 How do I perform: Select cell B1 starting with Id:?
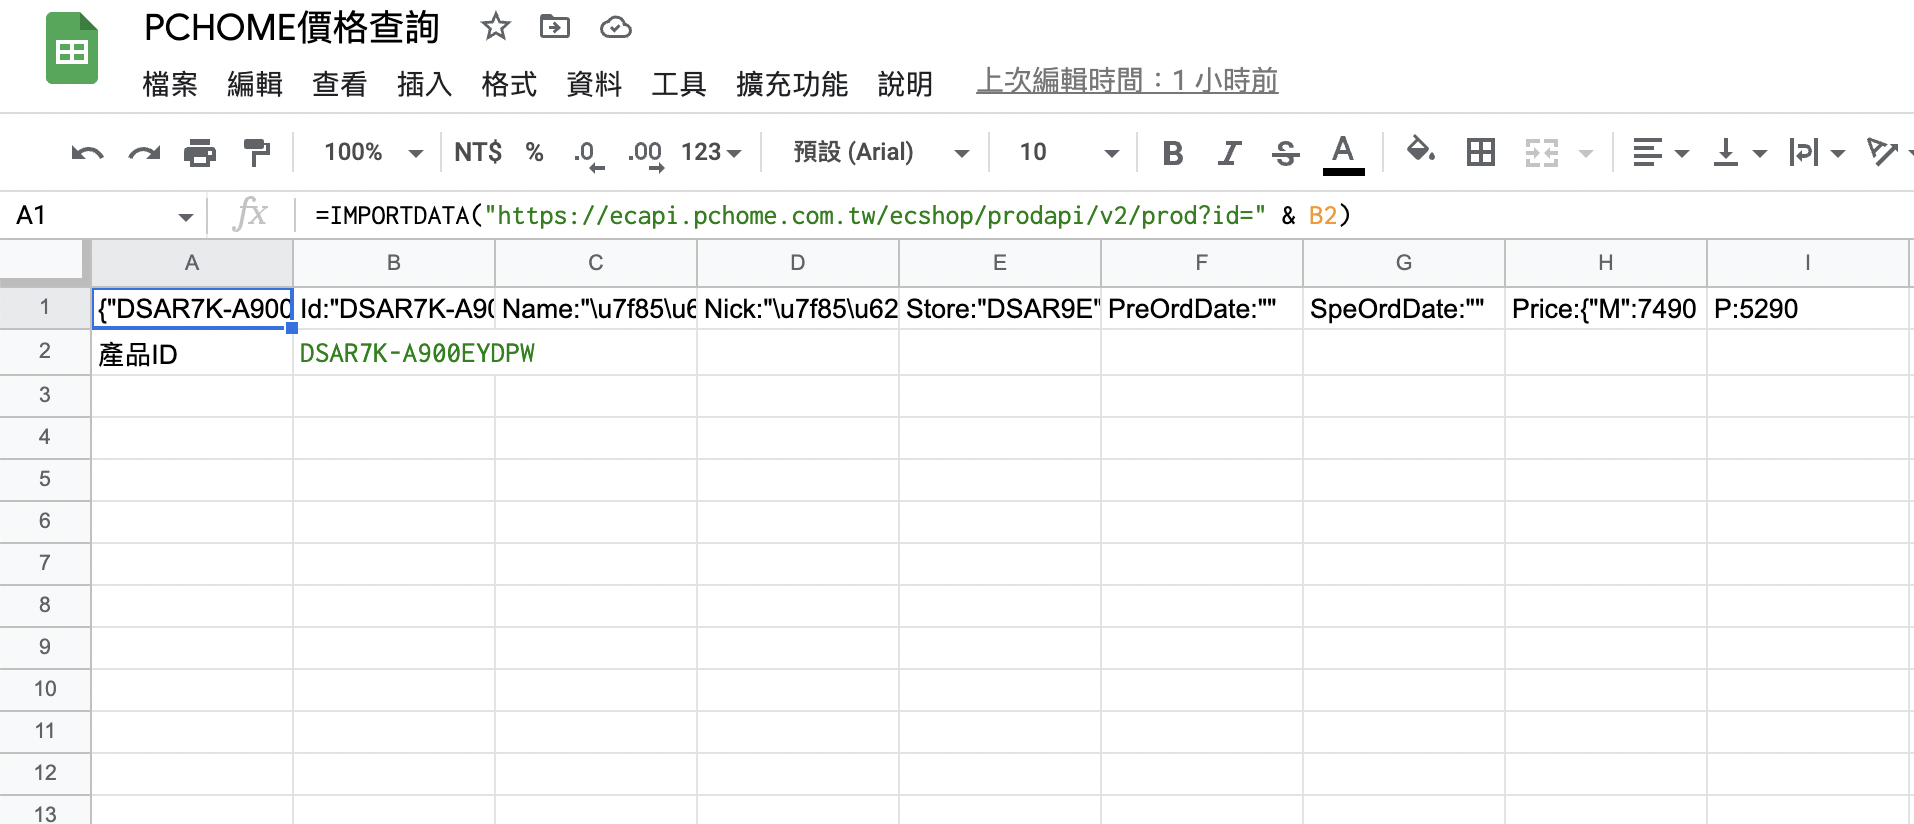(394, 308)
